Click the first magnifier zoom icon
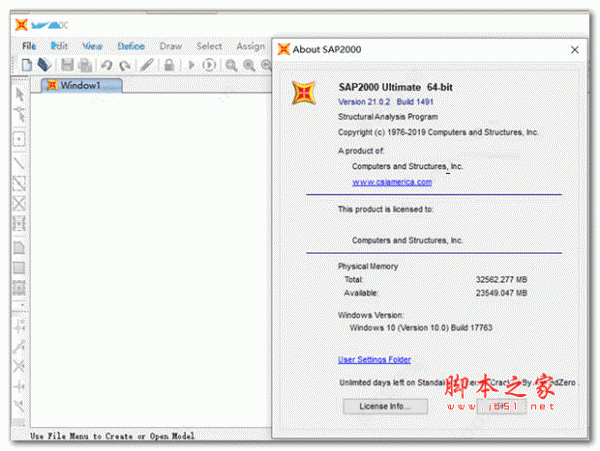600x451 pixels. [x=231, y=65]
